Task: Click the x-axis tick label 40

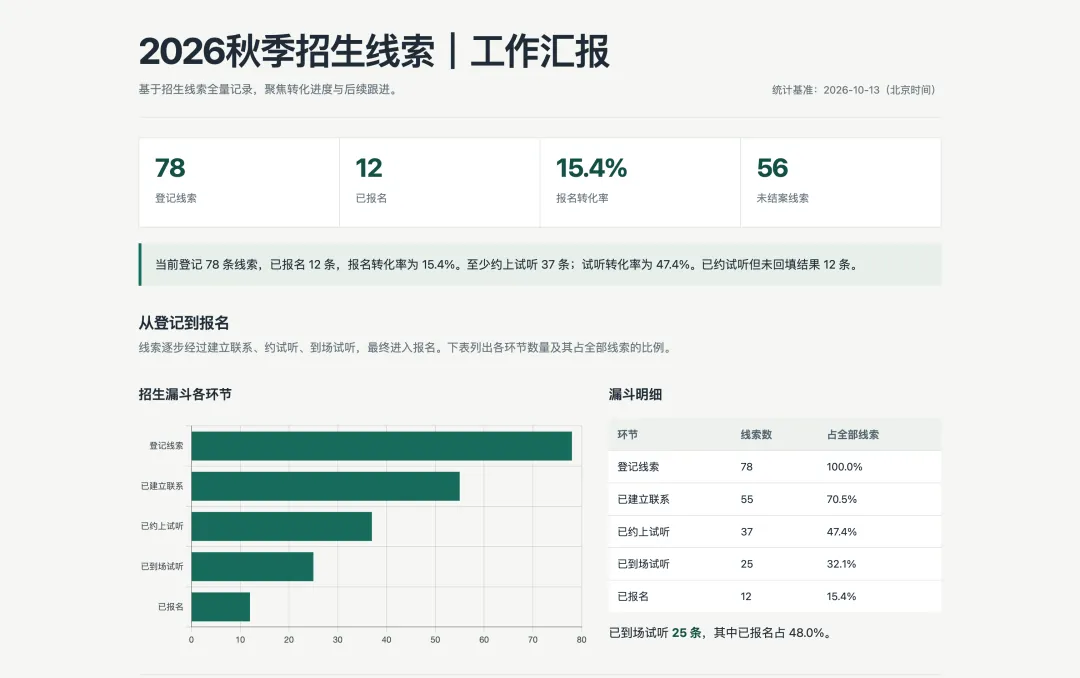Action: (386, 639)
